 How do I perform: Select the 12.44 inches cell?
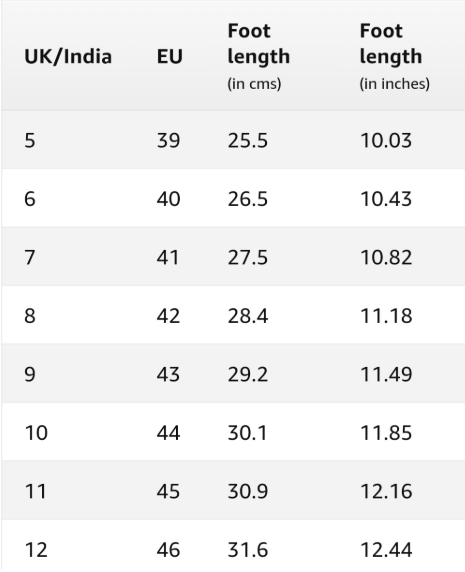click(386, 550)
